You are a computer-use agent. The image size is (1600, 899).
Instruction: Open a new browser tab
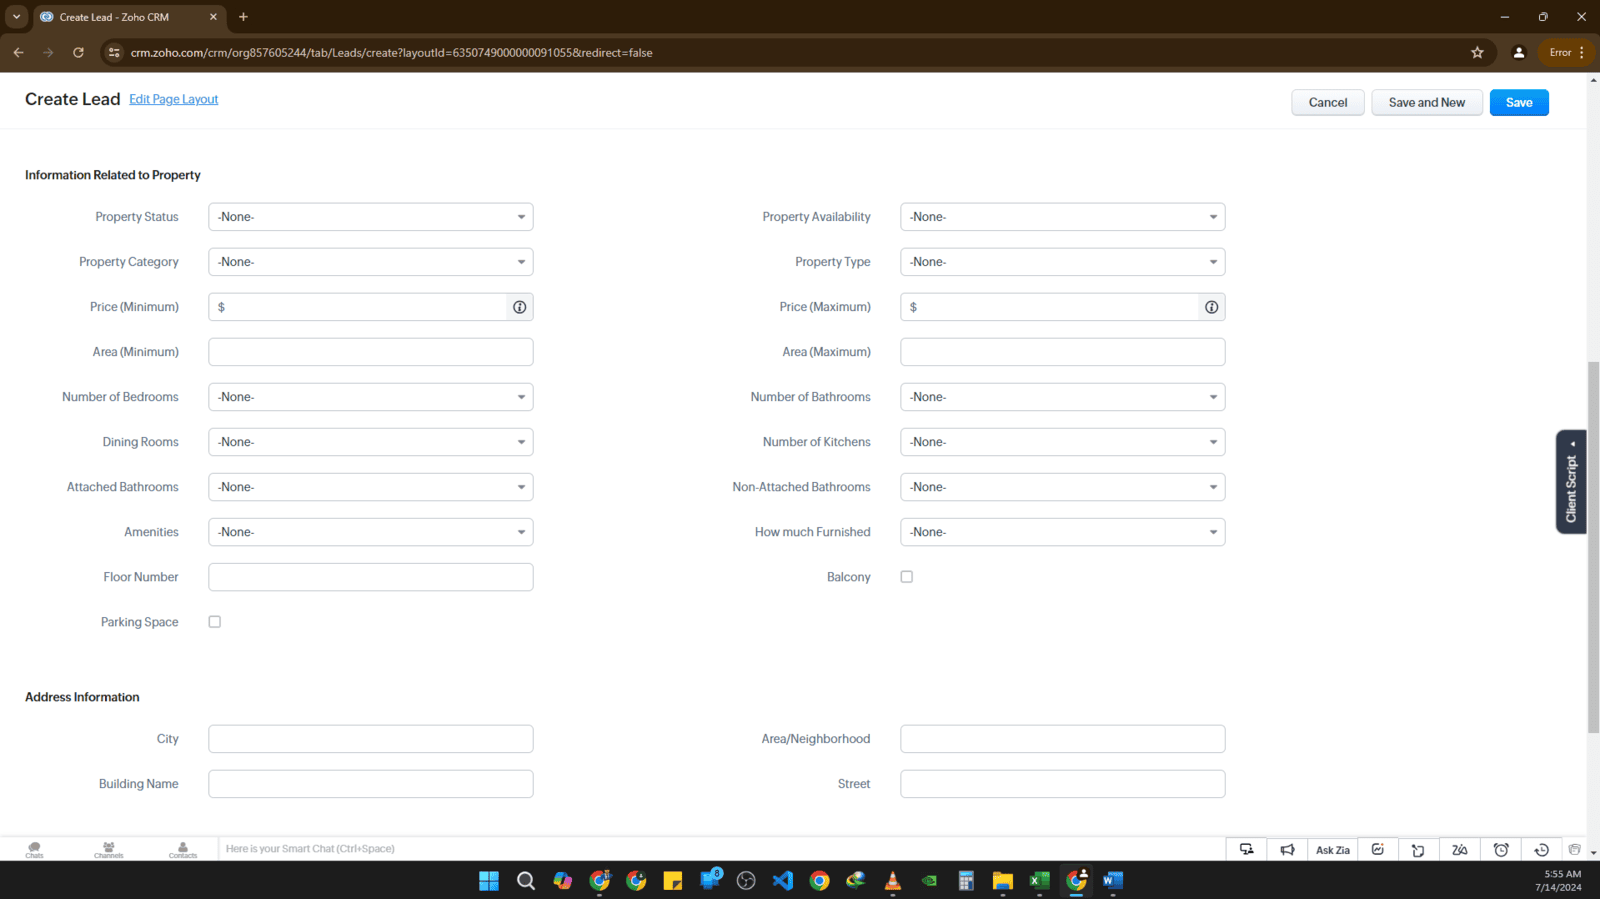pos(243,17)
